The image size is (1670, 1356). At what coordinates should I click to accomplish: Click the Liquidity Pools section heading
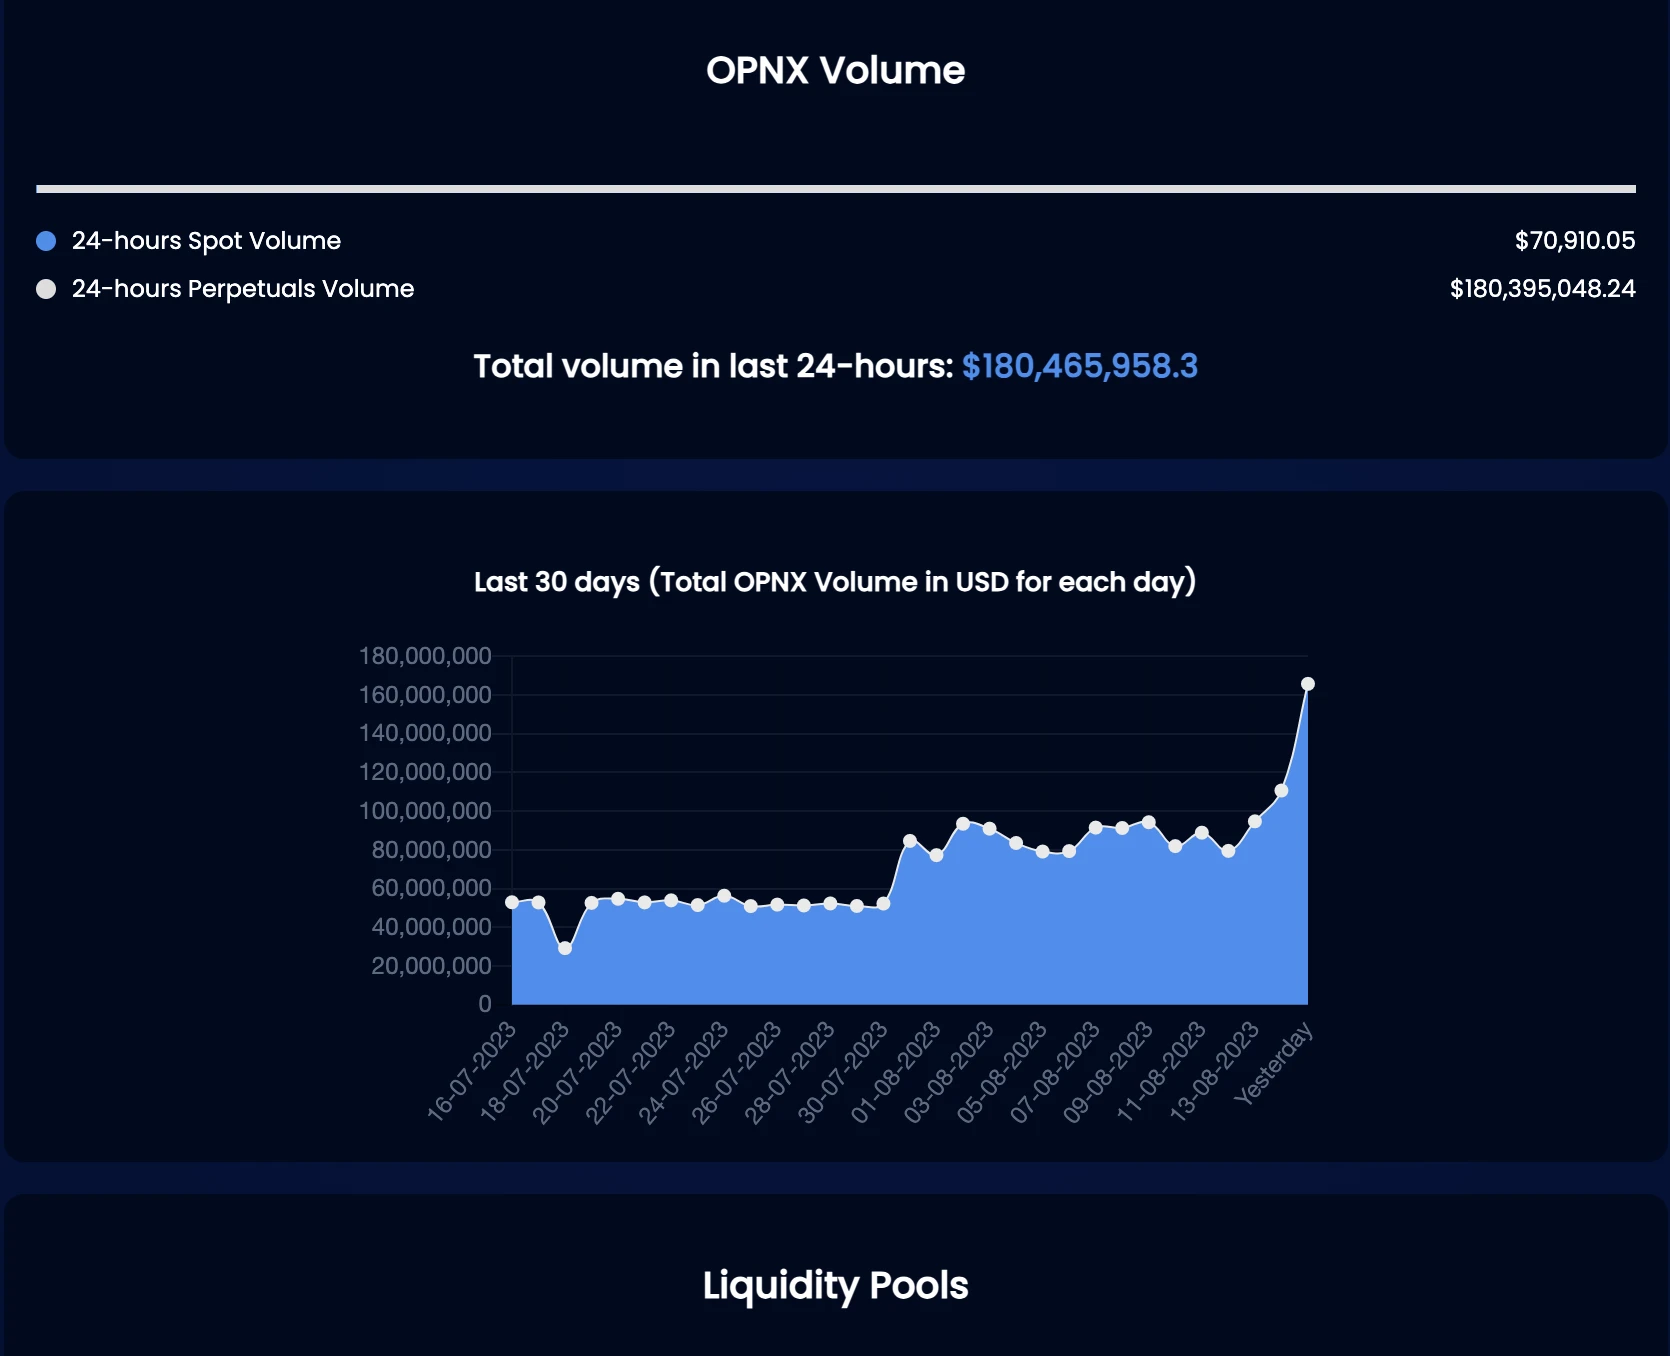[835, 1285]
